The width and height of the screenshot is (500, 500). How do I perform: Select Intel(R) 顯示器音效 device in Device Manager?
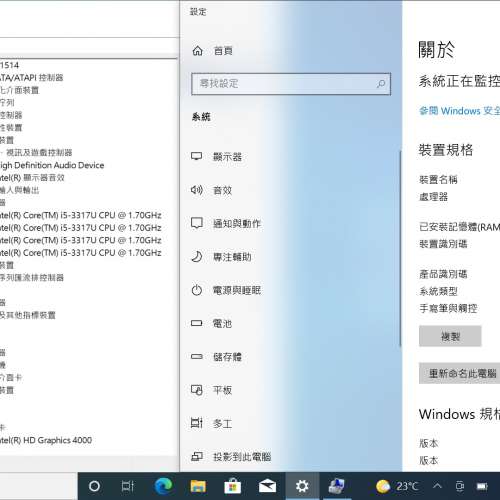click(x=32, y=178)
